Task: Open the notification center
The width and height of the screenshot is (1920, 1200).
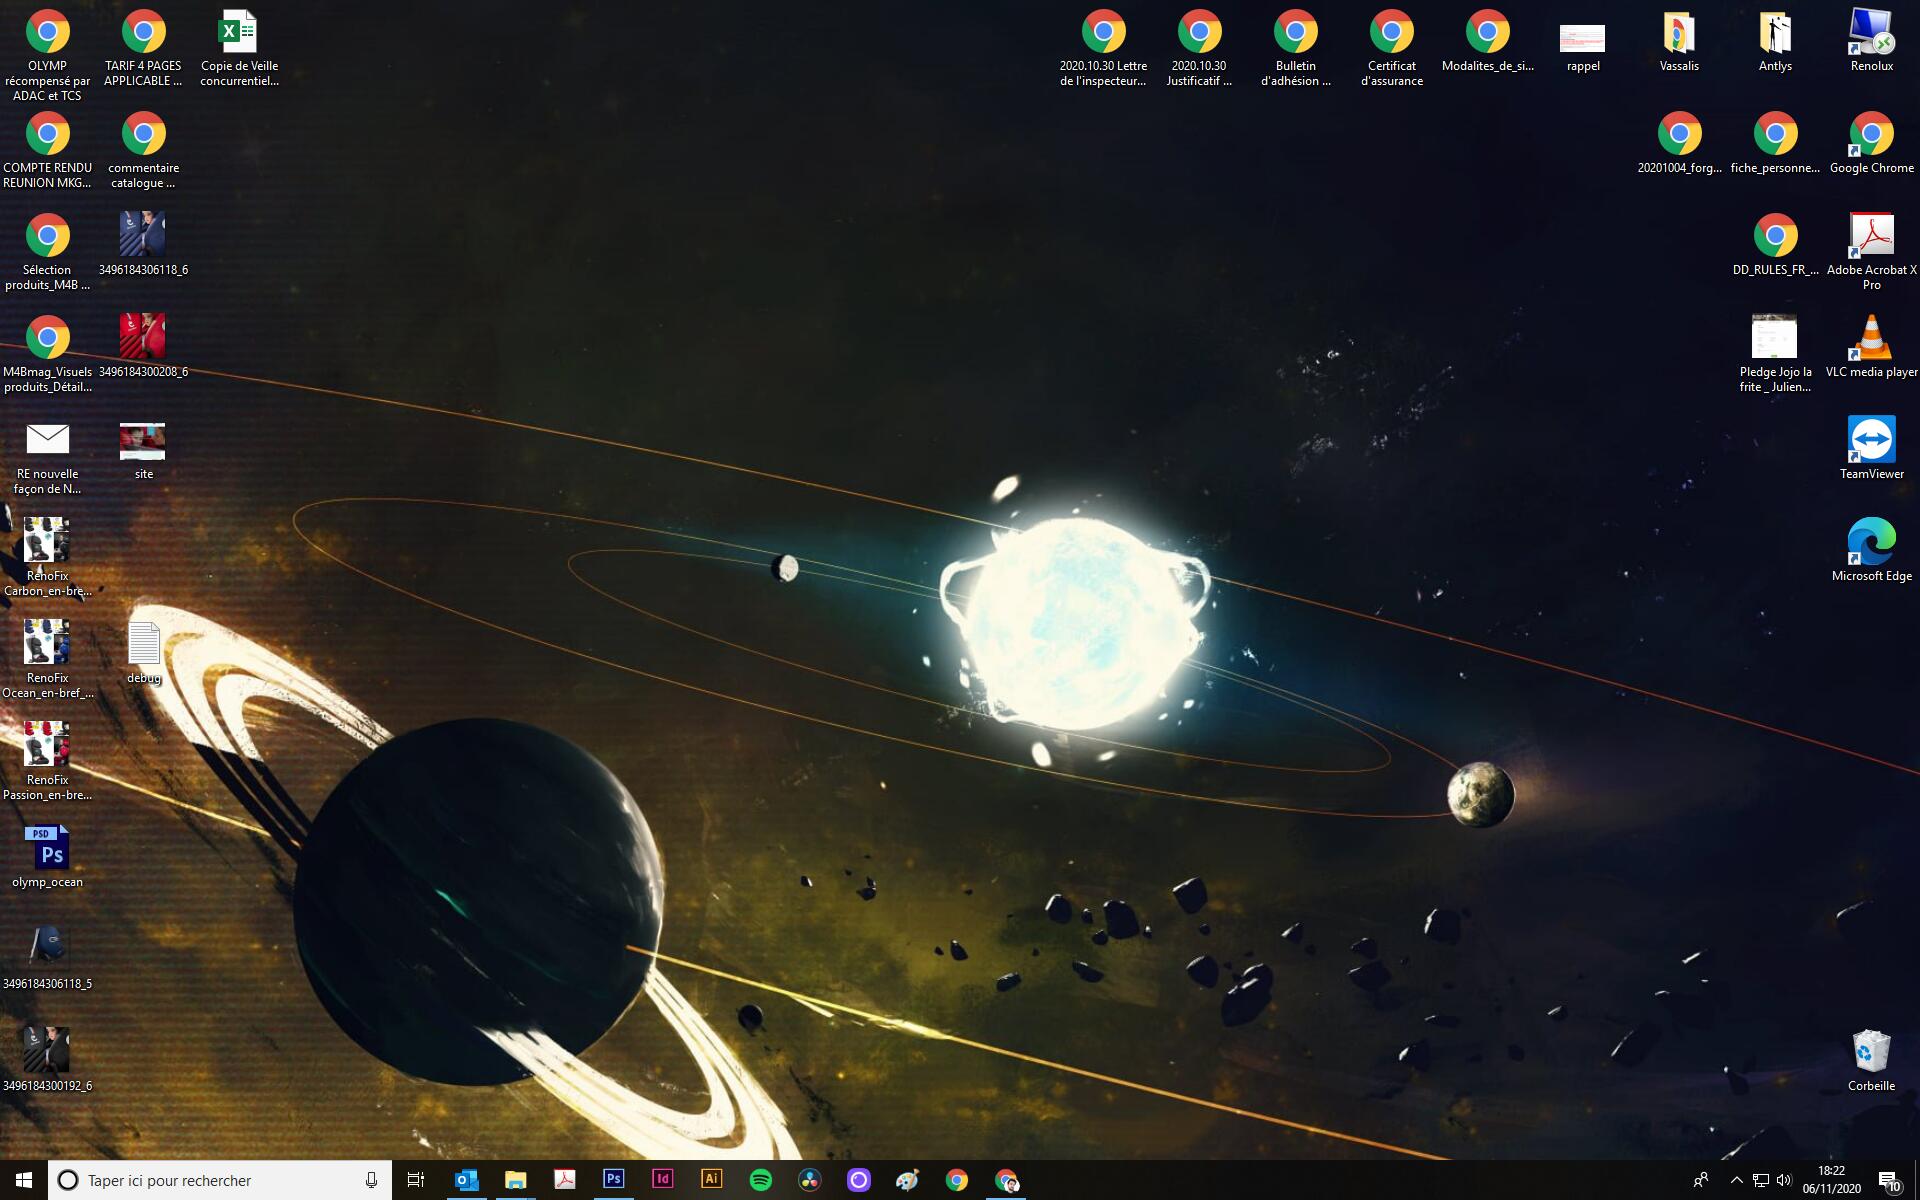Action: click(1888, 1180)
